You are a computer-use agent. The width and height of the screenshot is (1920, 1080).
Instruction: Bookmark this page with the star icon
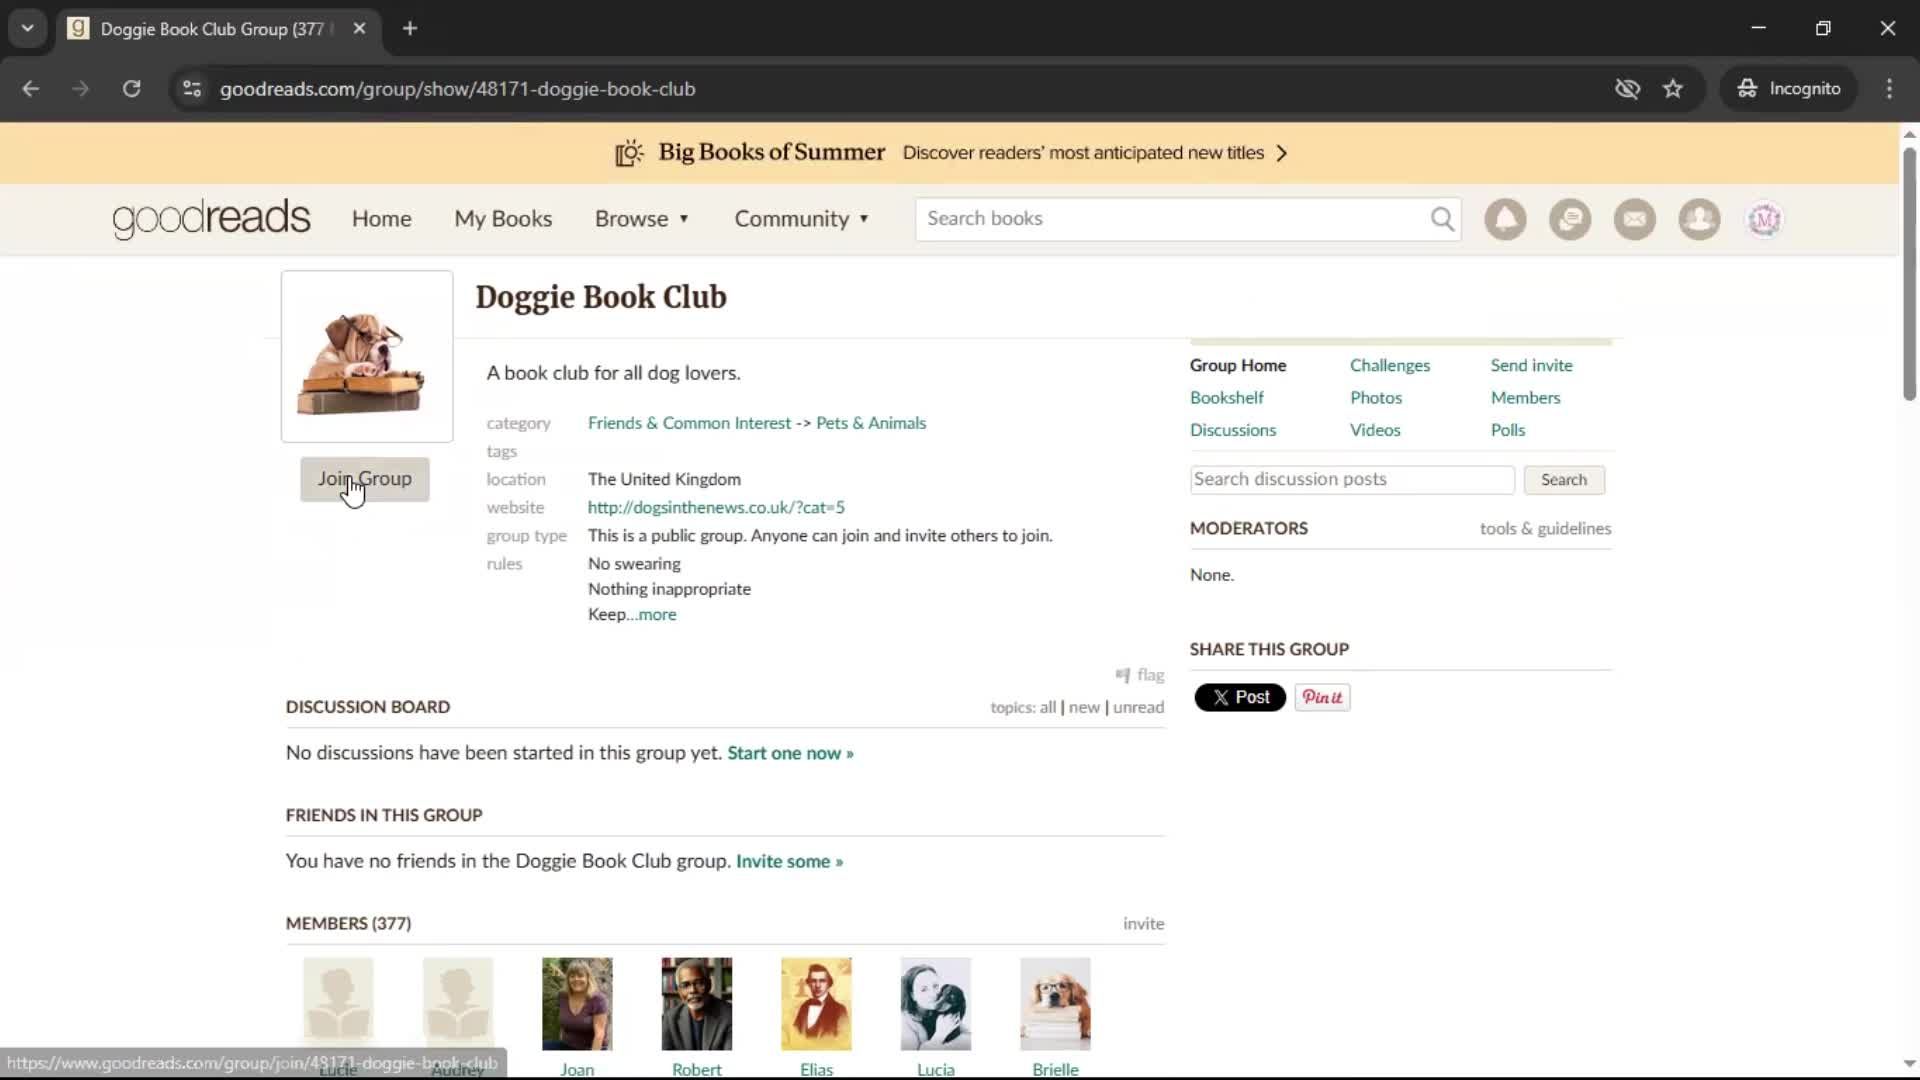1673,89
